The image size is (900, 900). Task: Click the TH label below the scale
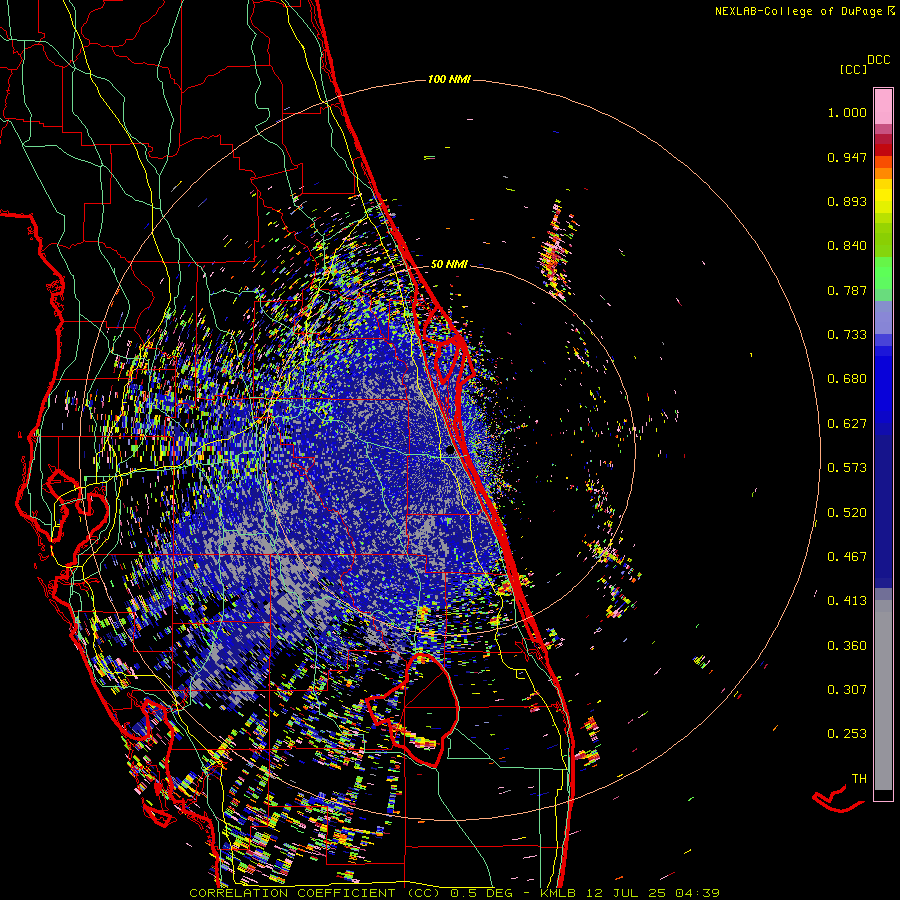859,779
